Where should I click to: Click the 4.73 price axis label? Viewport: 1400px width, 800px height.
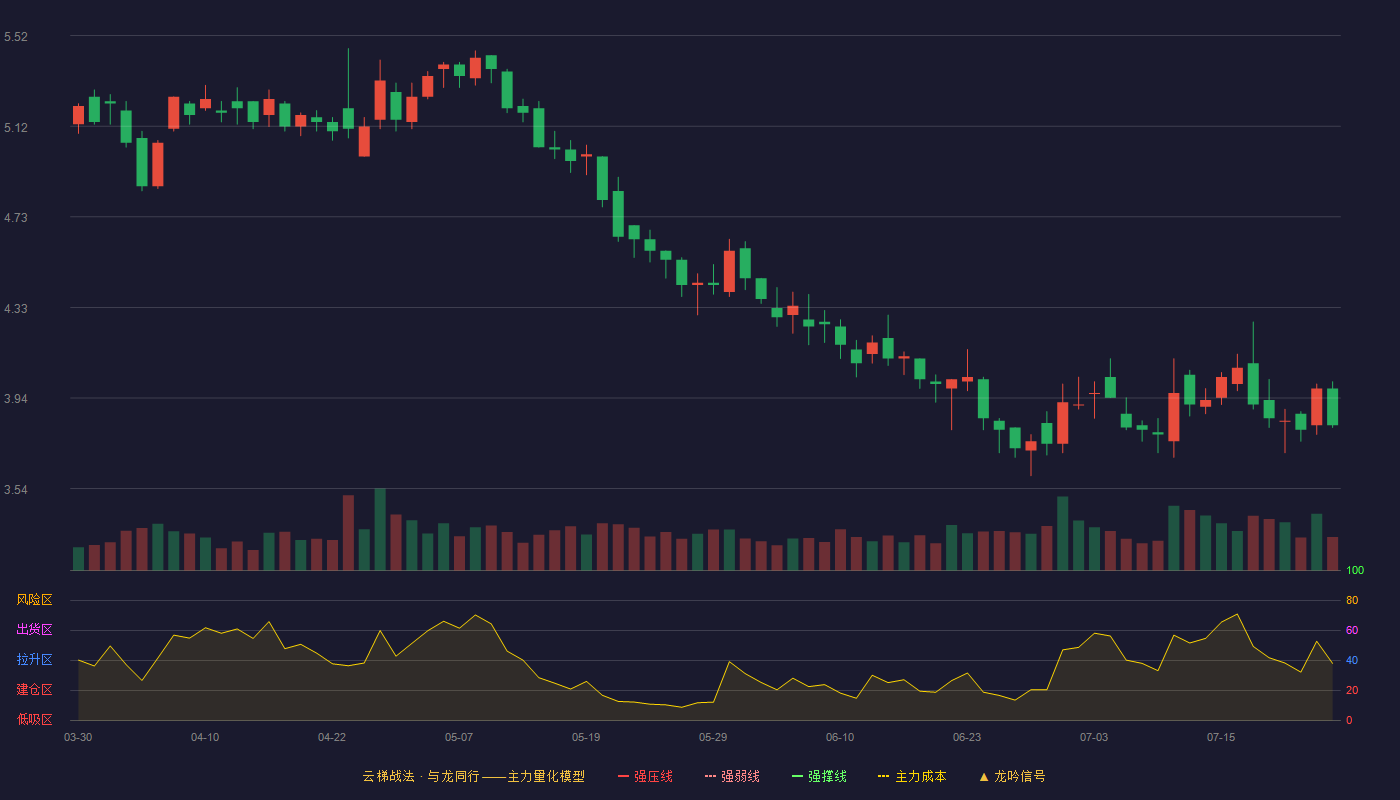coord(16,218)
